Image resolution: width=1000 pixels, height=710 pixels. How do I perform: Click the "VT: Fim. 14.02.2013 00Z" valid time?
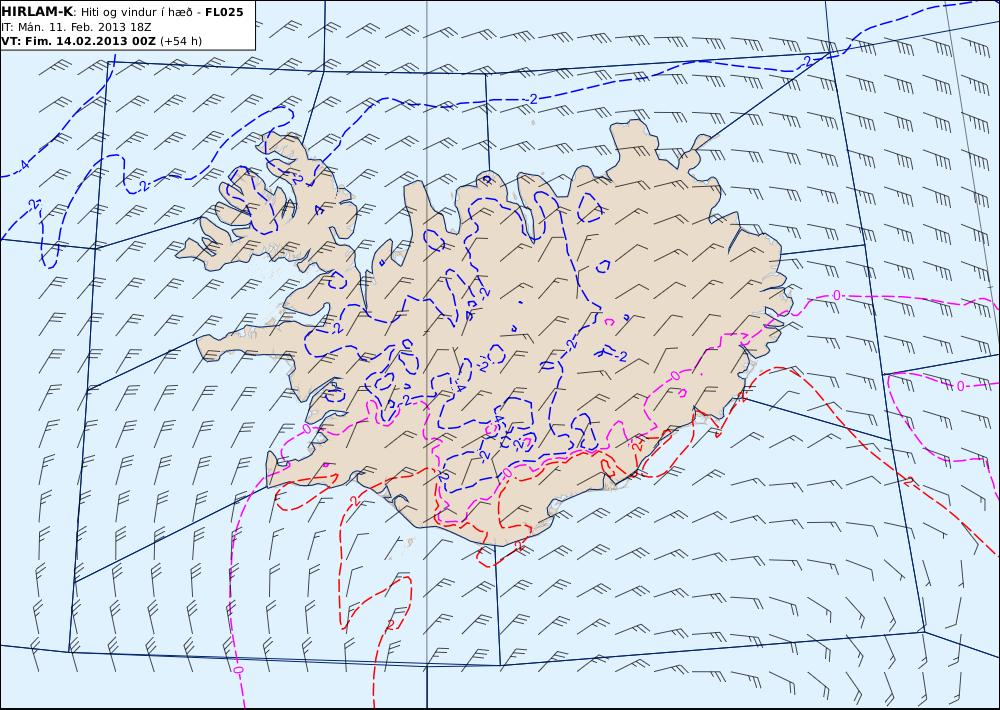(78, 41)
